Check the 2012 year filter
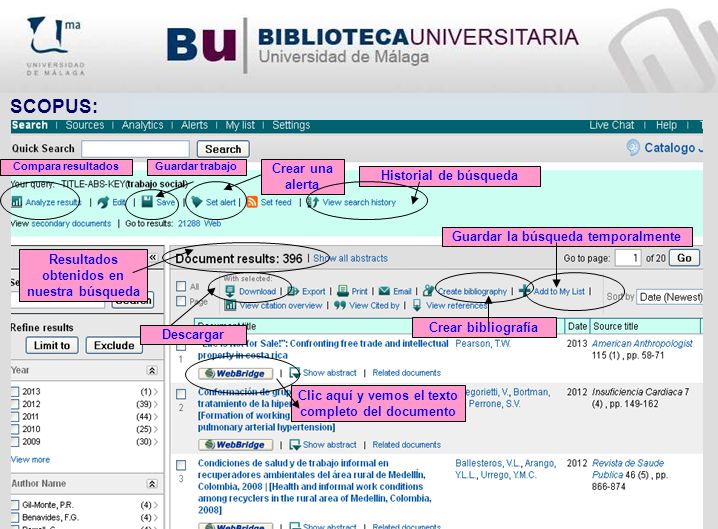Screen dimensions: 718x529 point(15,404)
